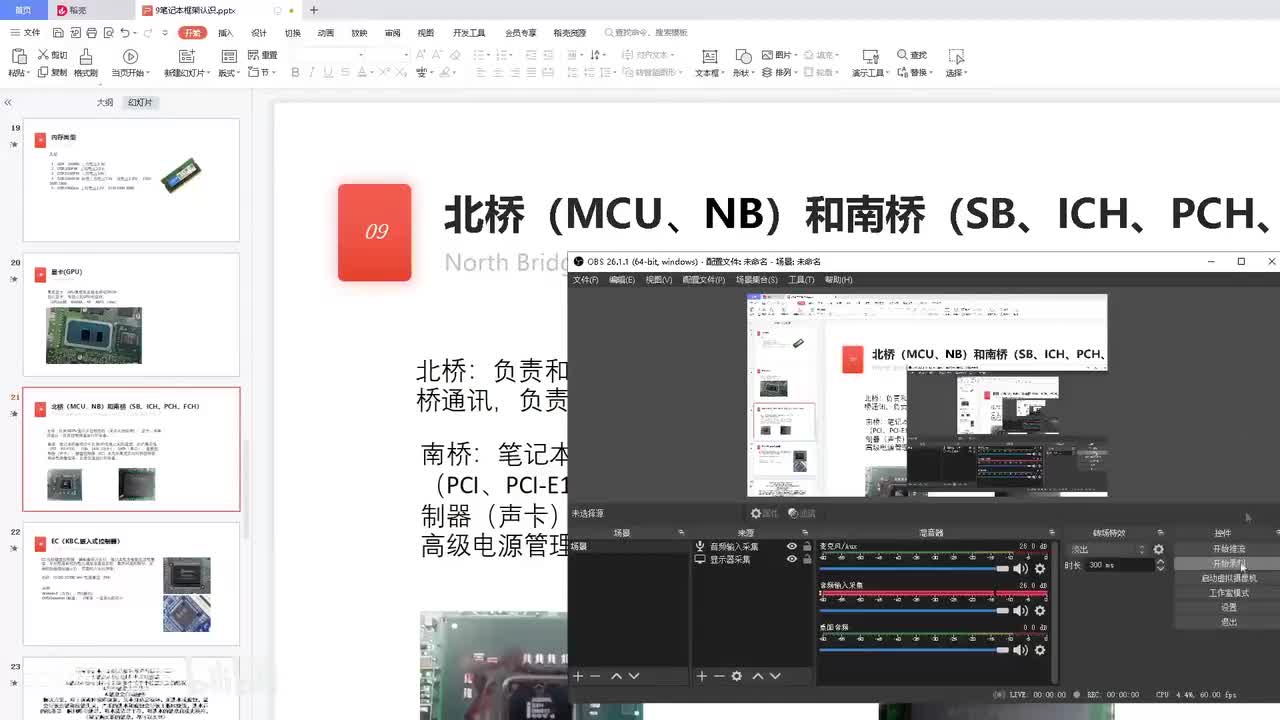Click OBS Start Recording (开始录制) button
Screen dimensions: 1280x720
coord(1229,563)
